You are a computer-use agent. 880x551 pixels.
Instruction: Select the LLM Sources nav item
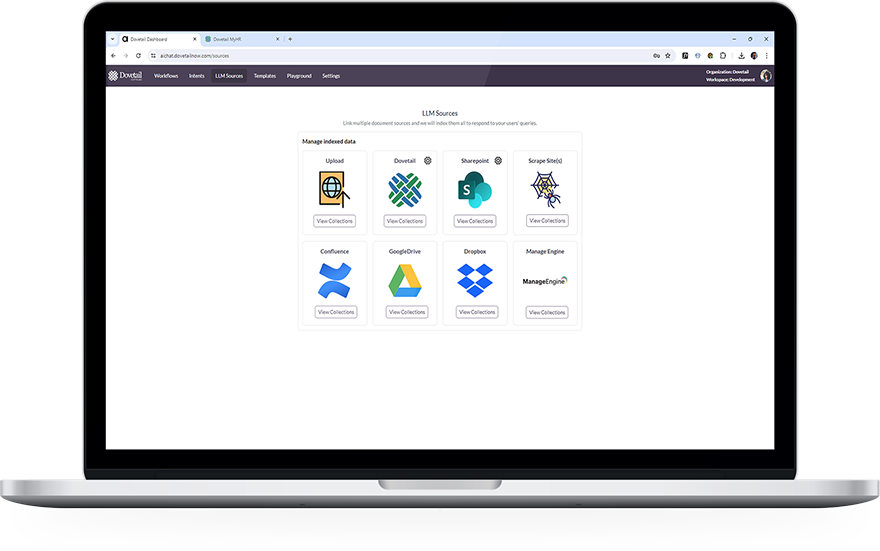229,76
